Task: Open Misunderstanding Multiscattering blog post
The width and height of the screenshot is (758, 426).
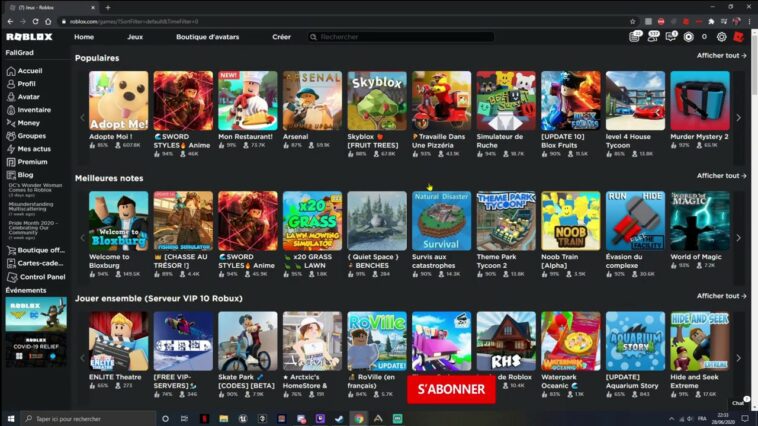Action: (x=31, y=208)
